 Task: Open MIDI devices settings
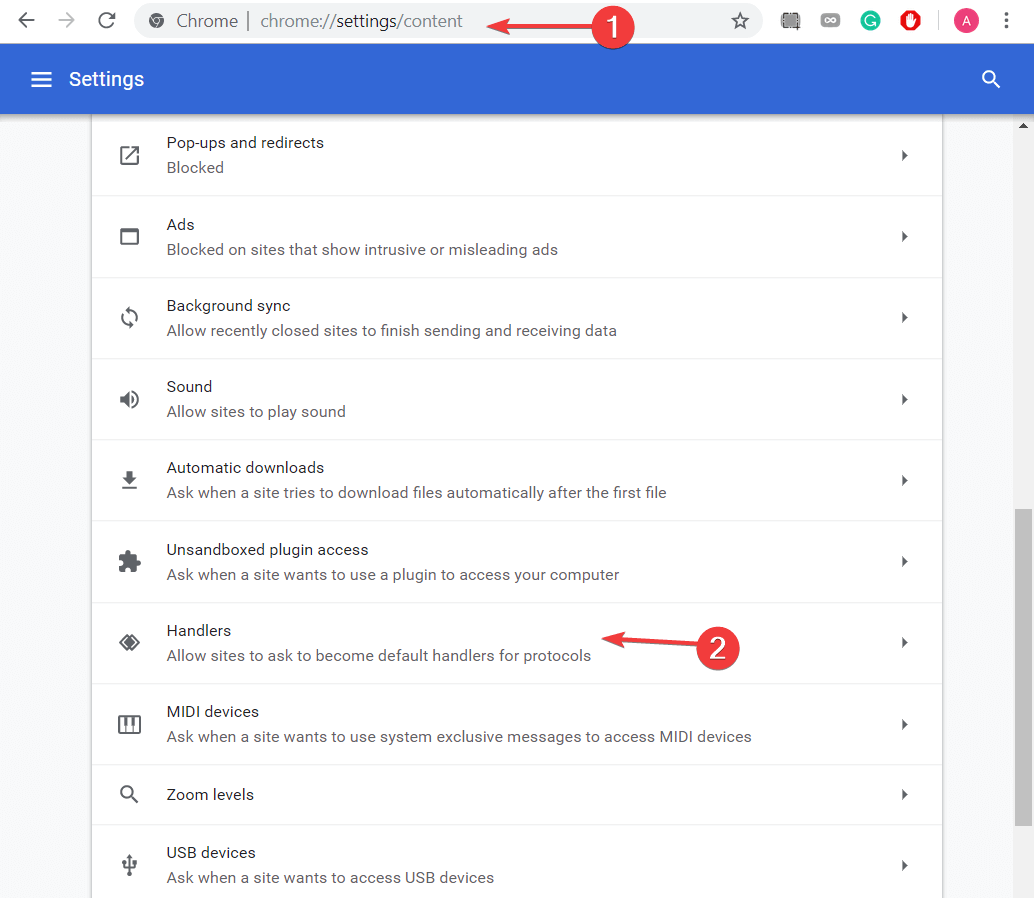(212, 711)
